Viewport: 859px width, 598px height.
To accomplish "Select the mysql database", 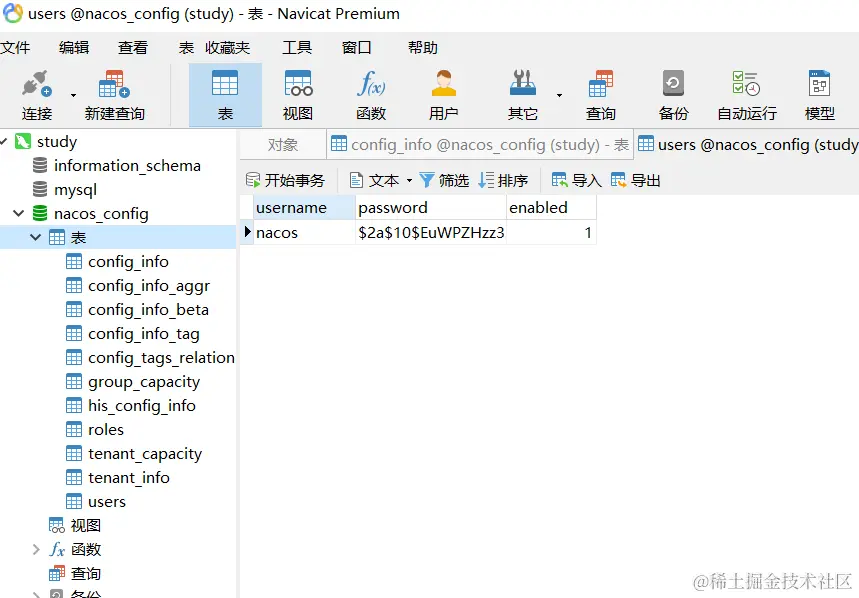I will pyautogui.click(x=75, y=189).
